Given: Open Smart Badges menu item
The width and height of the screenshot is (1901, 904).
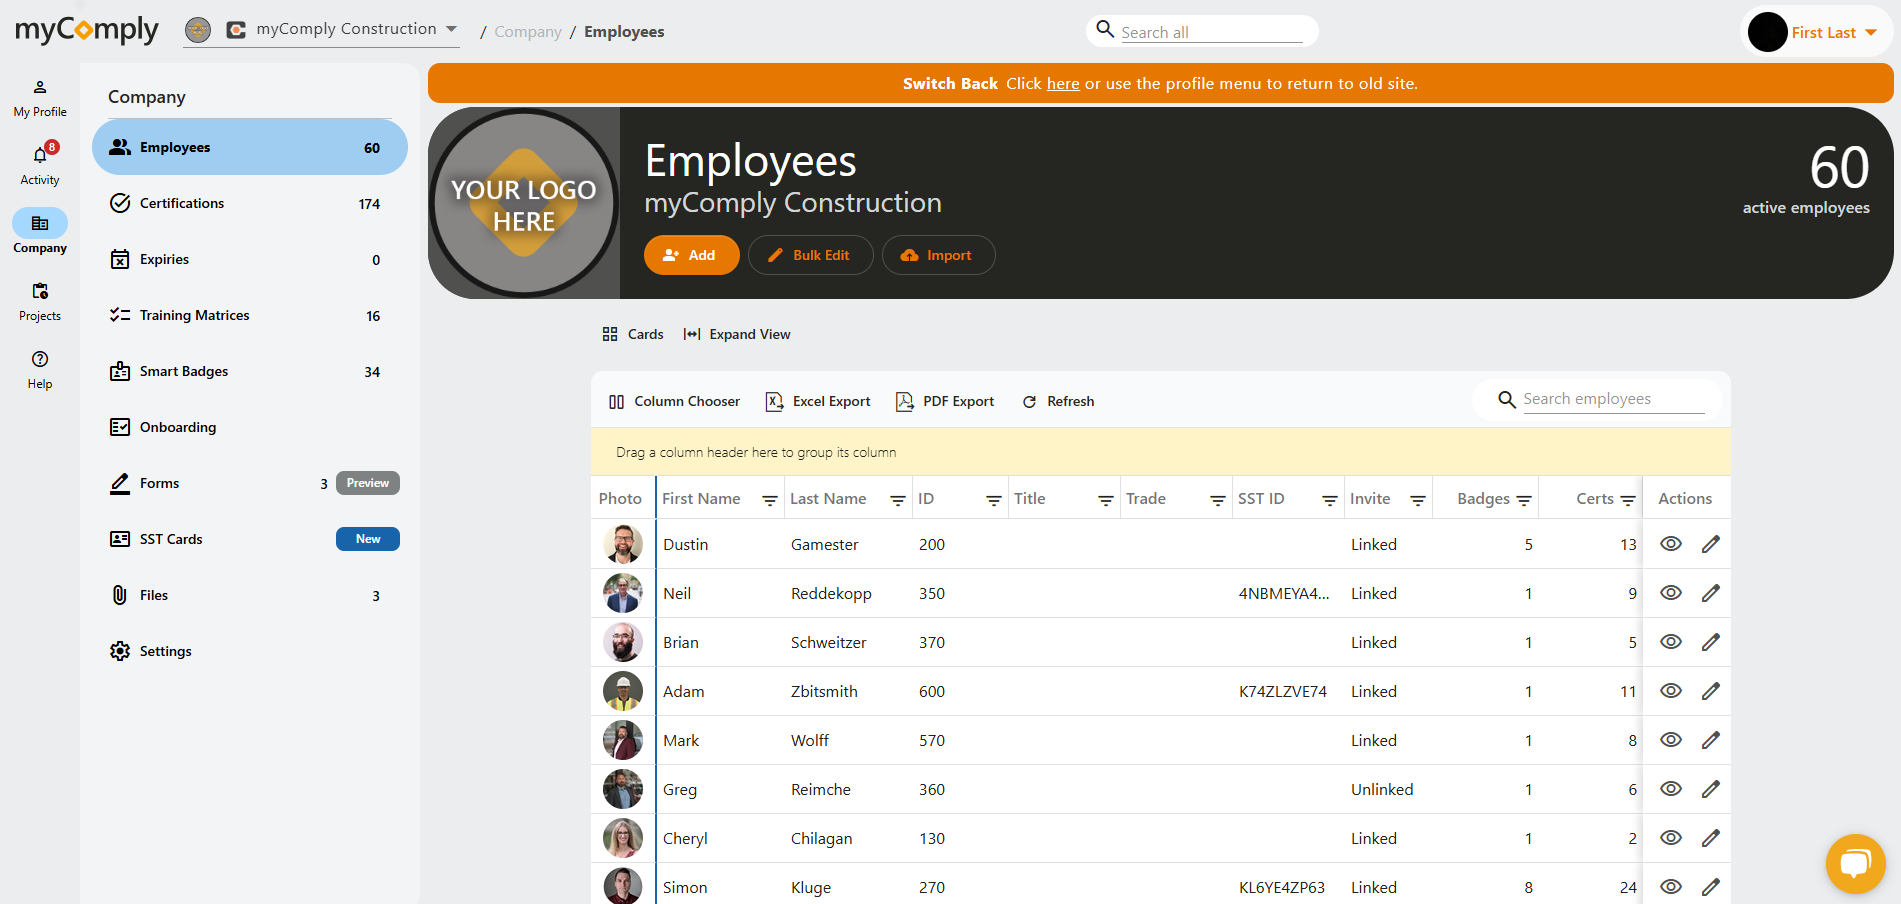Looking at the screenshot, I should pyautogui.click(x=250, y=371).
